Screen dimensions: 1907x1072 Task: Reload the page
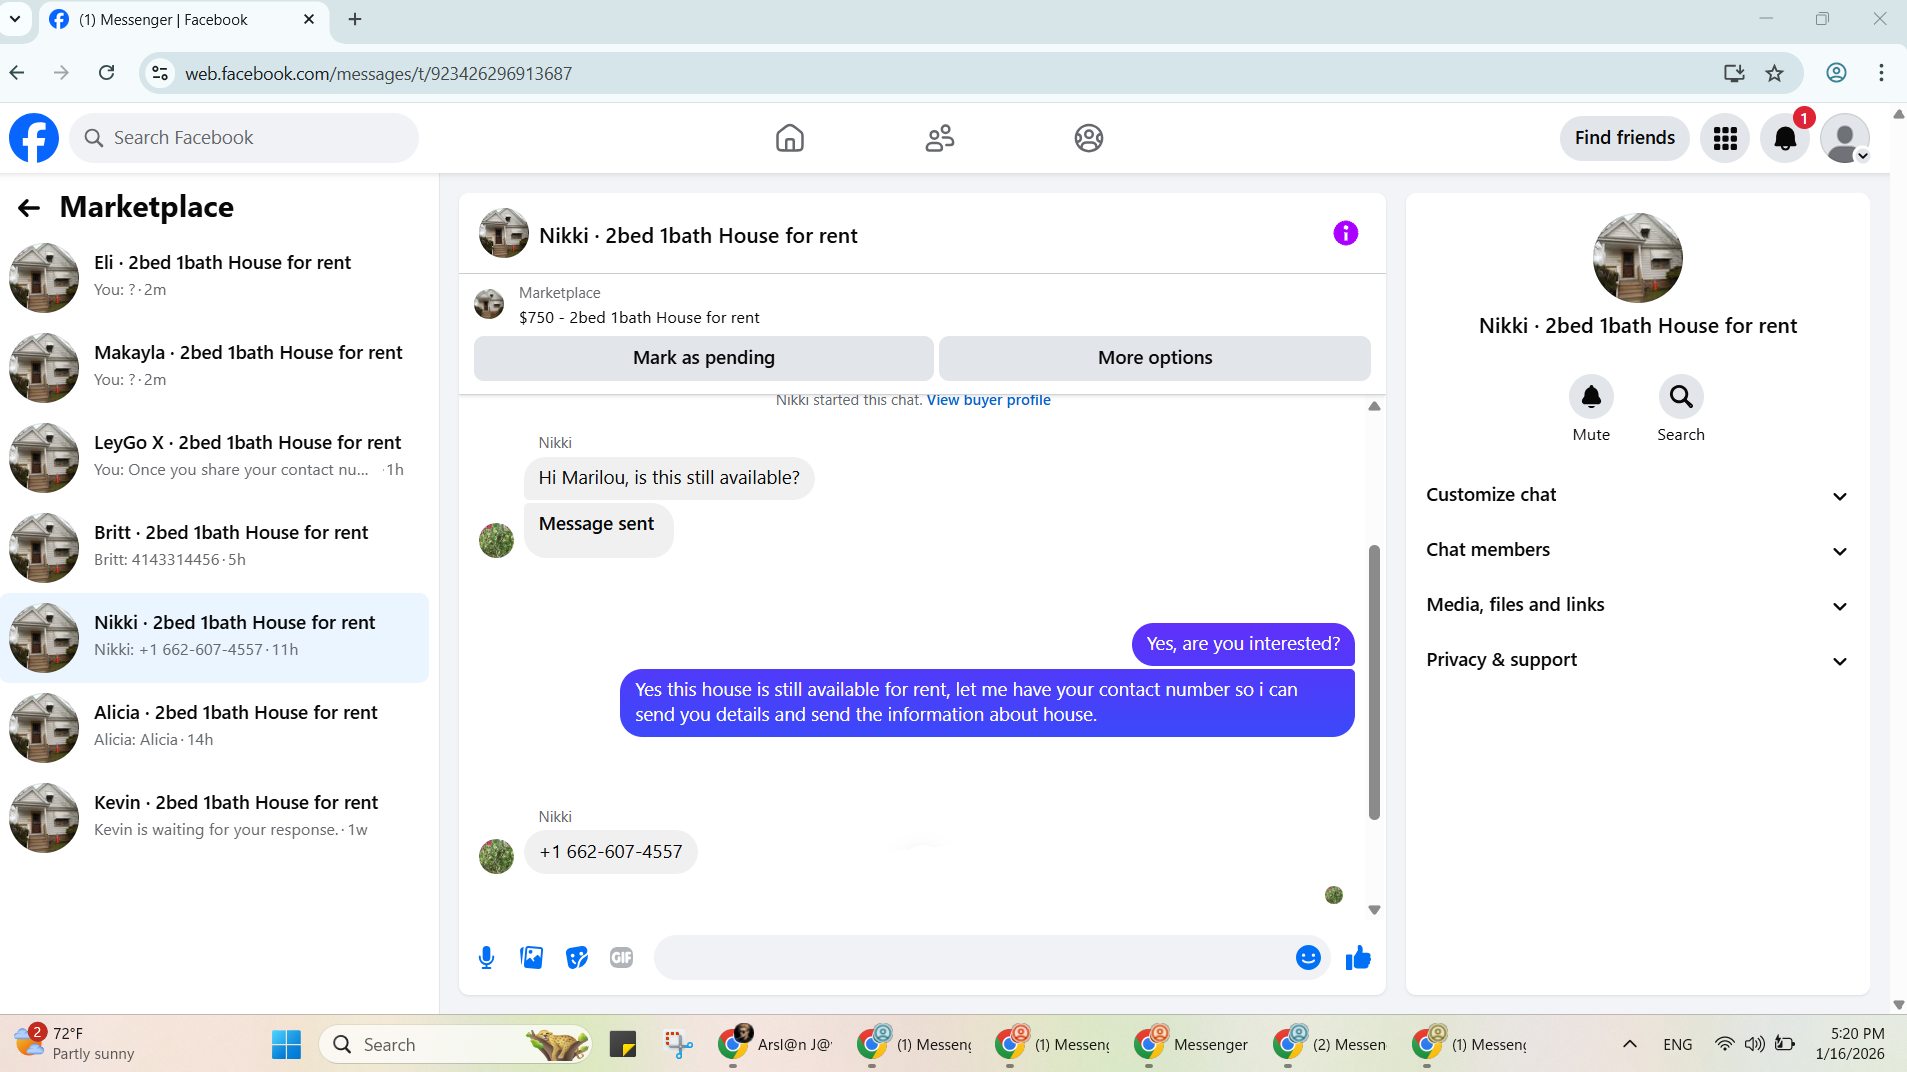107,73
